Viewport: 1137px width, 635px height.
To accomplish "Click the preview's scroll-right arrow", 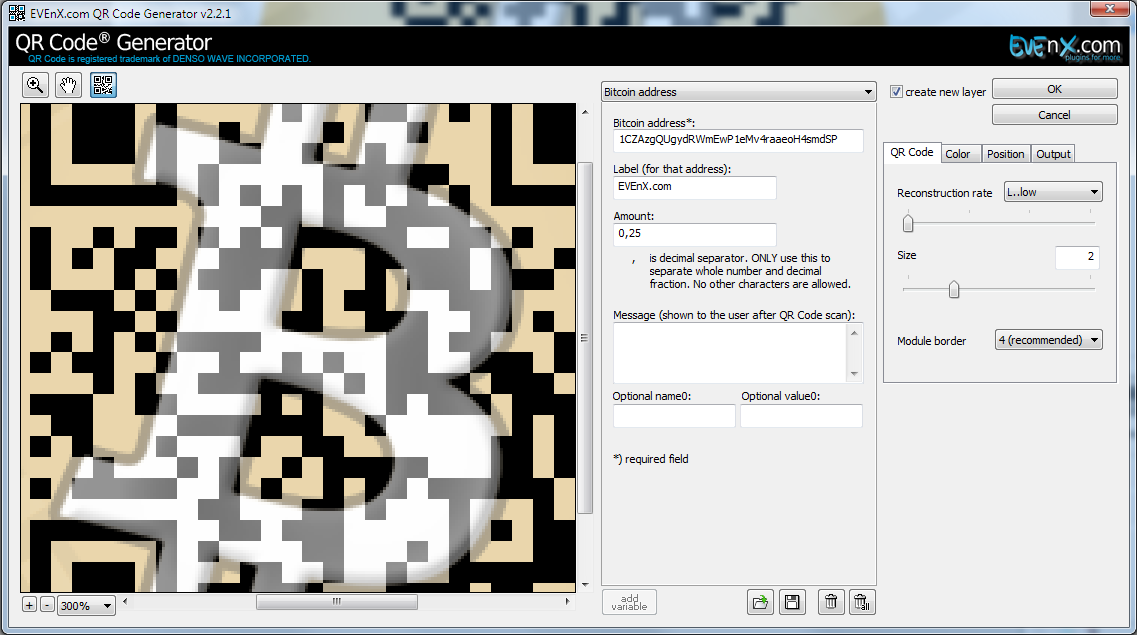I will click(x=567, y=601).
